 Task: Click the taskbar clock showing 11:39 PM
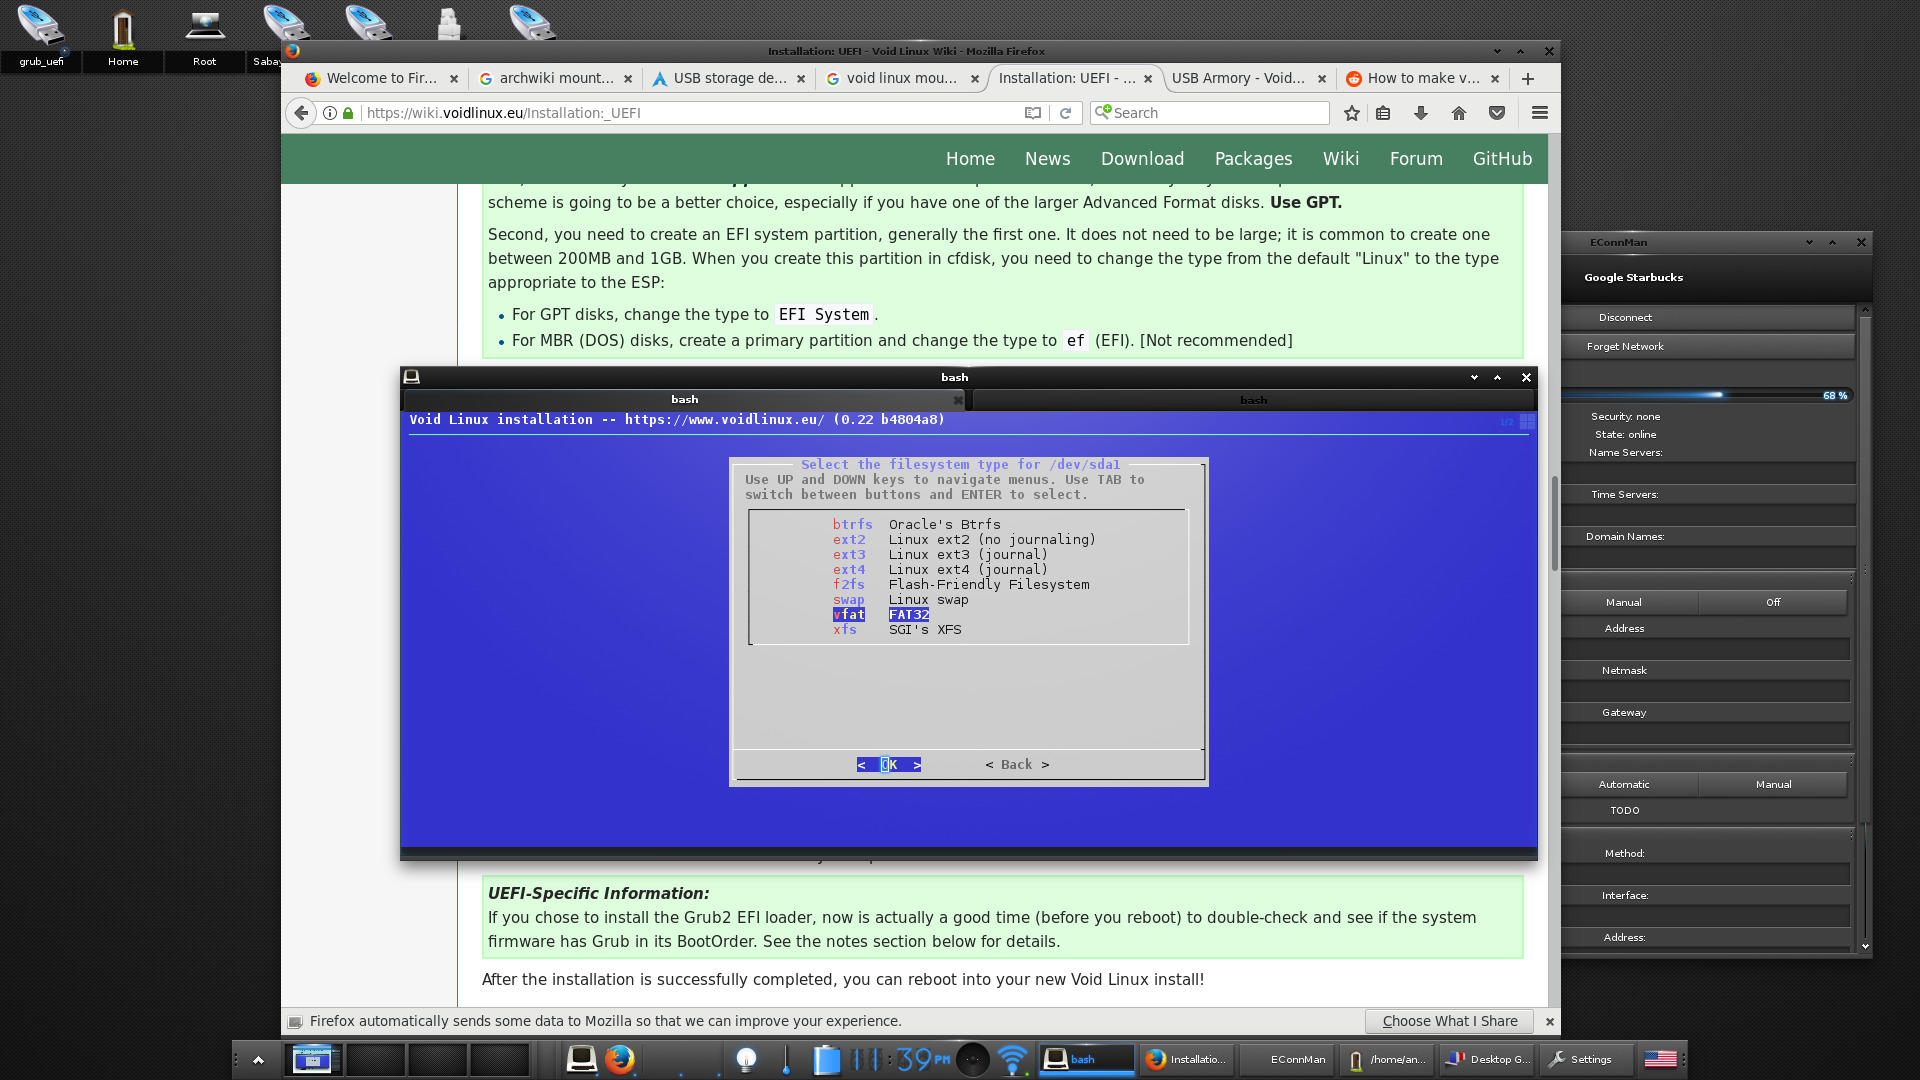pos(901,1059)
